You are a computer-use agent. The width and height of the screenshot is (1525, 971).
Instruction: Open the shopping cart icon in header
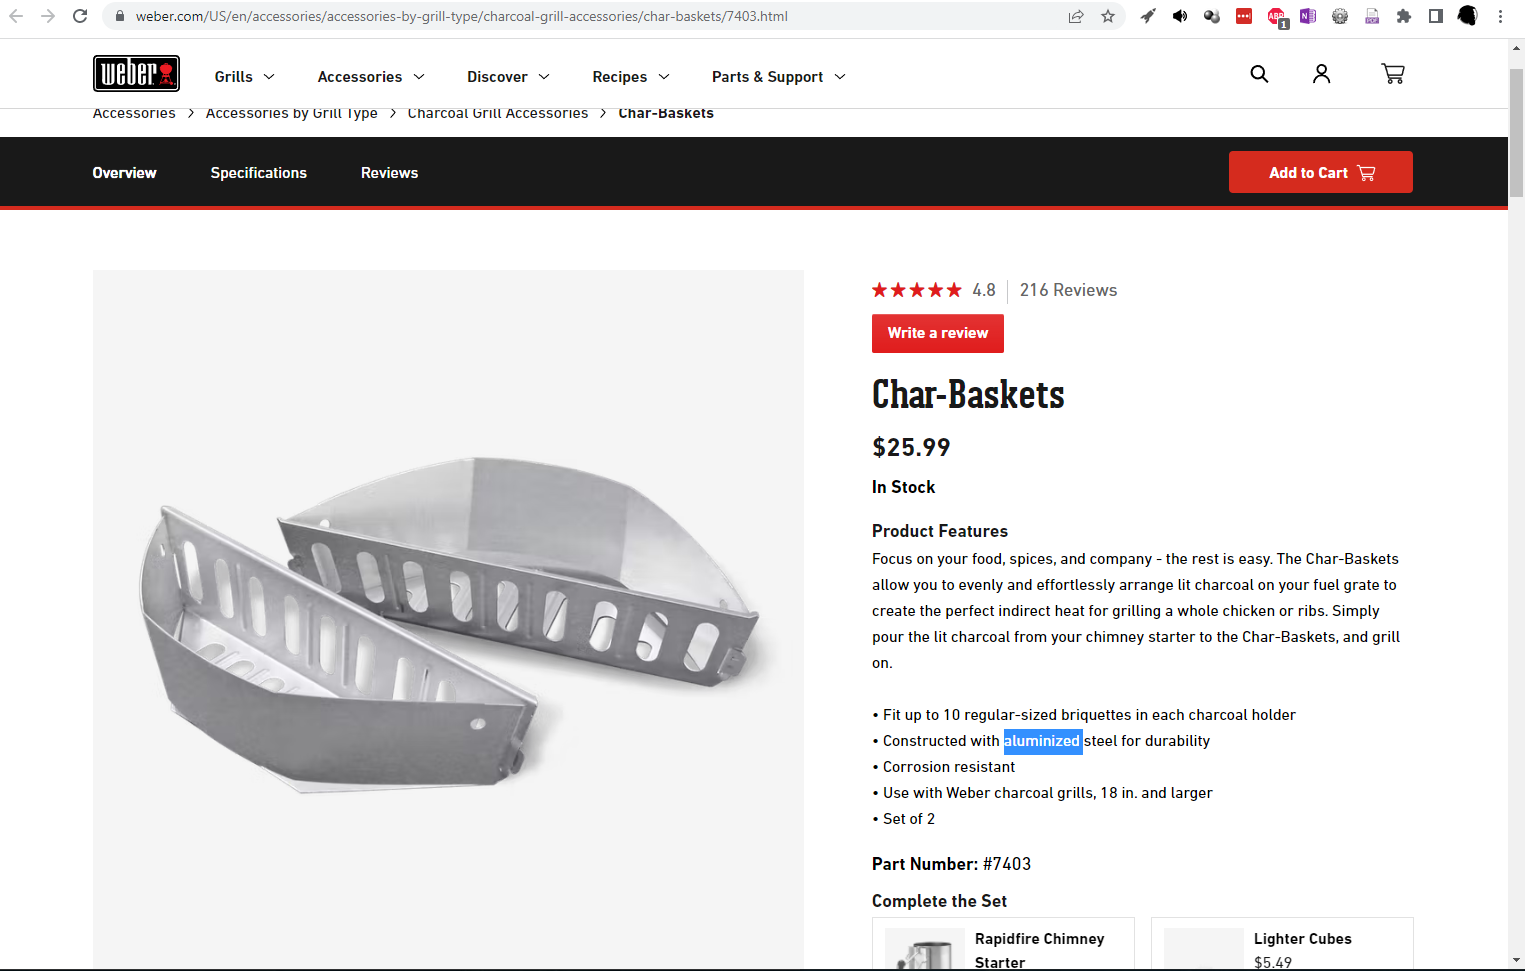(x=1392, y=74)
